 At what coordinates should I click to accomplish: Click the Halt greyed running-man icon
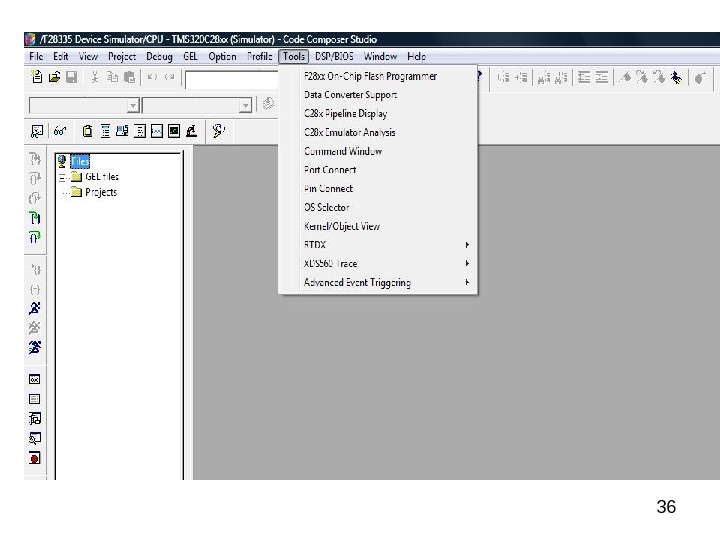tap(35, 327)
